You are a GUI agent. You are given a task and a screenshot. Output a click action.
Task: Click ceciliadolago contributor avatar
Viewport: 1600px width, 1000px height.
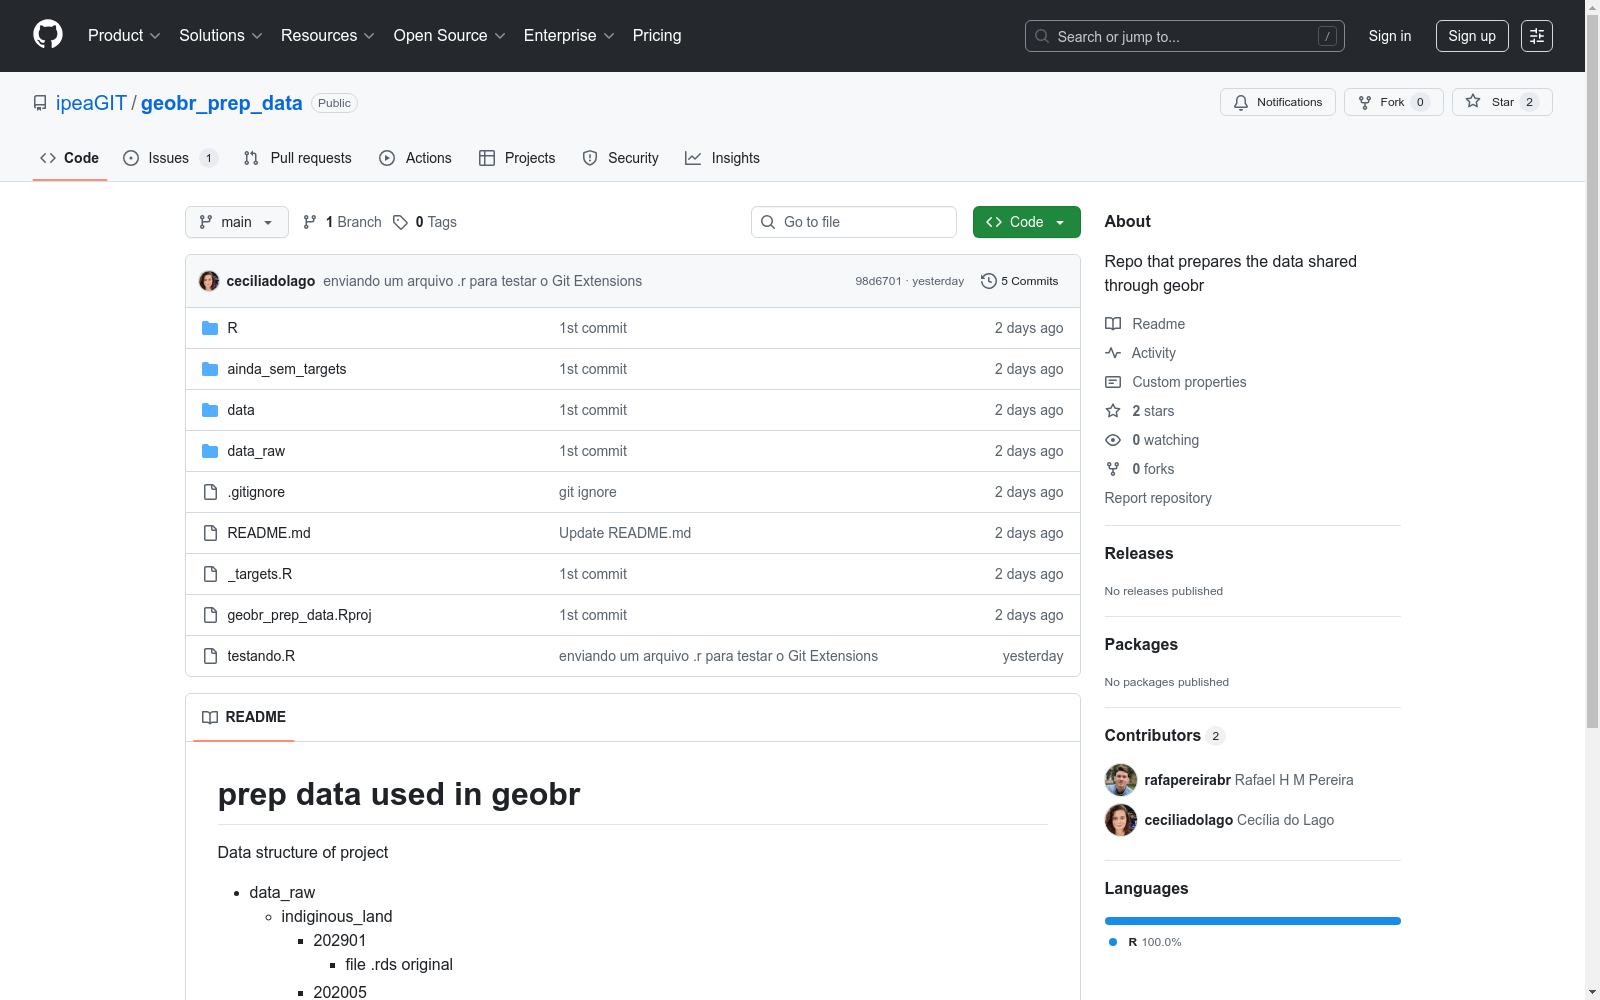[x=1121, y=820]
